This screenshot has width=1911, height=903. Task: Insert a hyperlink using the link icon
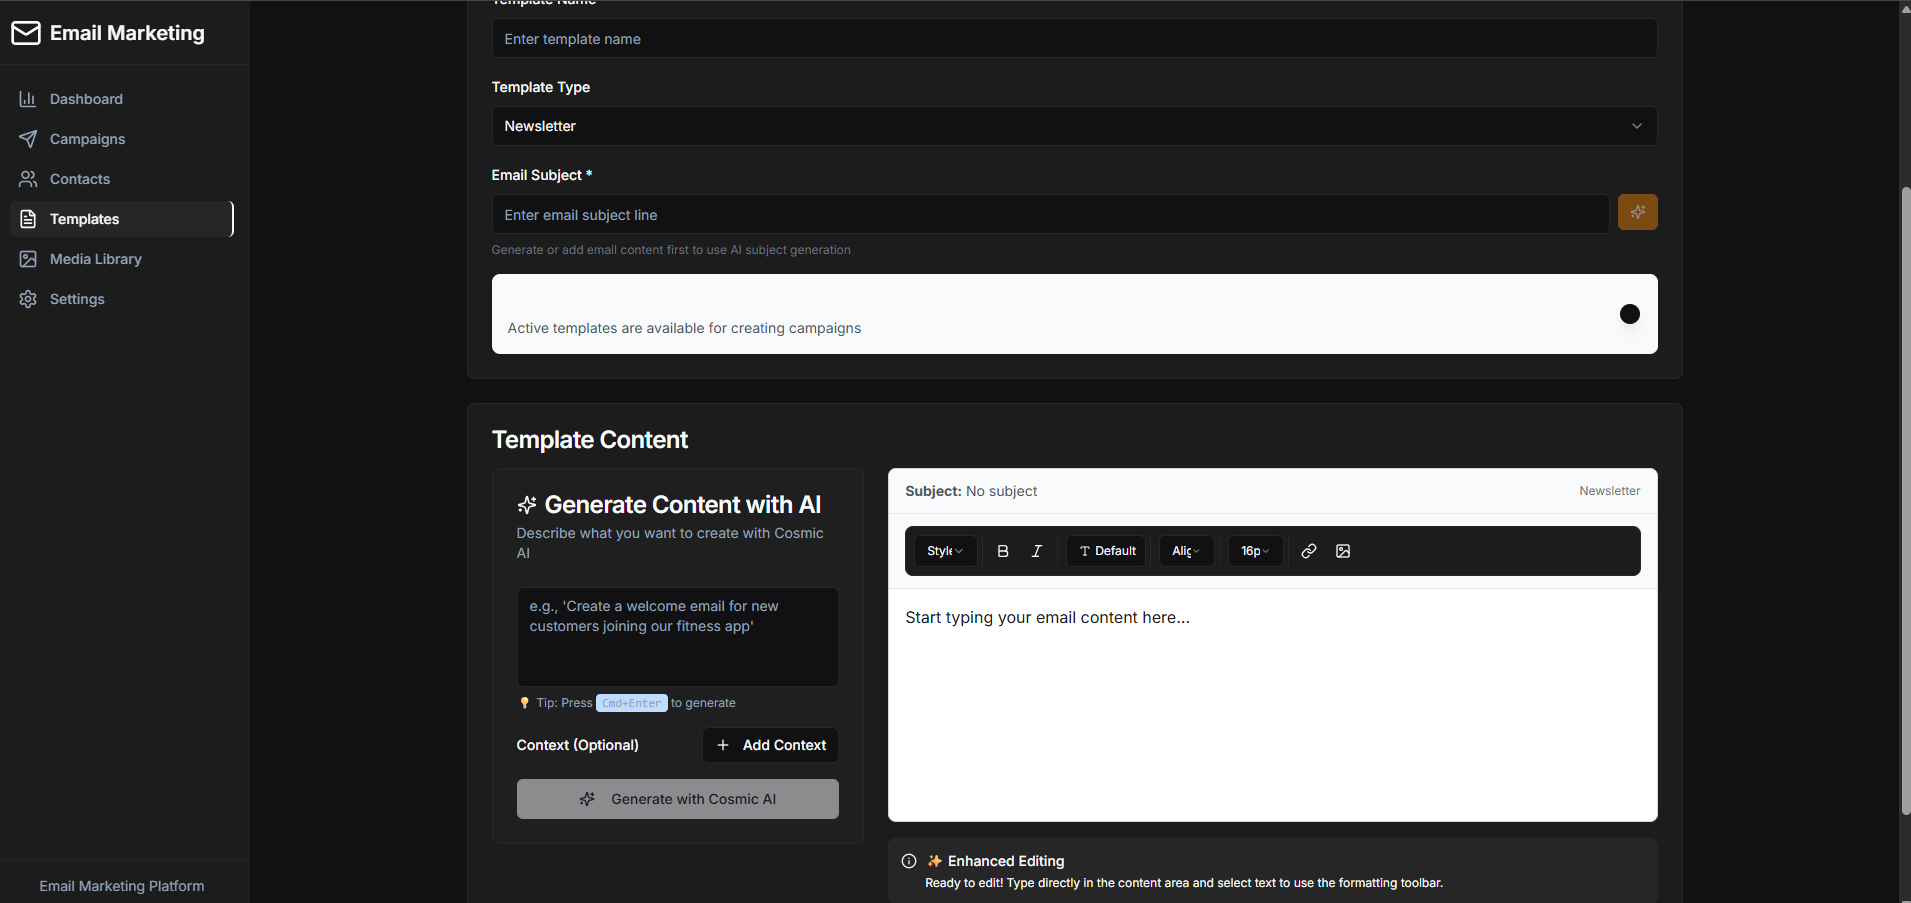(1308, 550)
